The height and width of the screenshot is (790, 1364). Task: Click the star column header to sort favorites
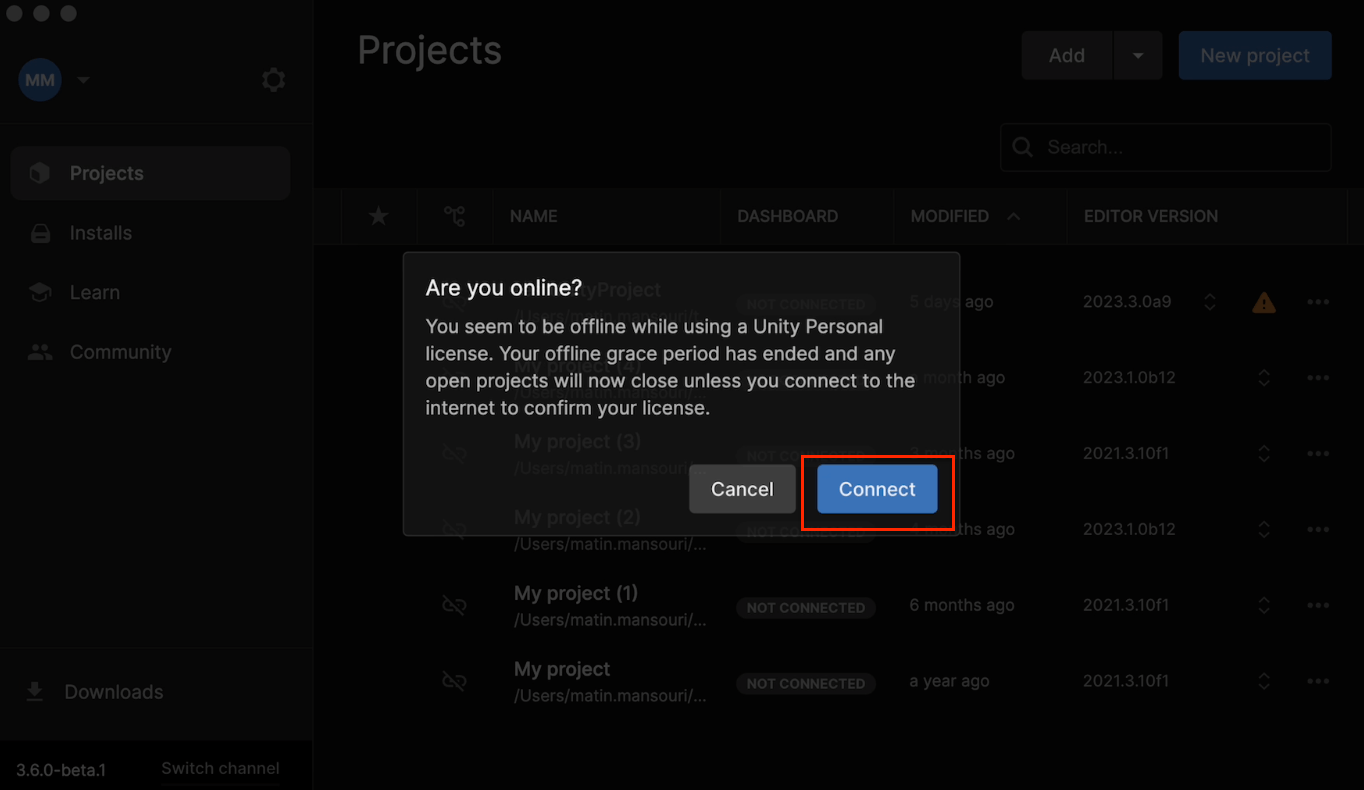377,216
